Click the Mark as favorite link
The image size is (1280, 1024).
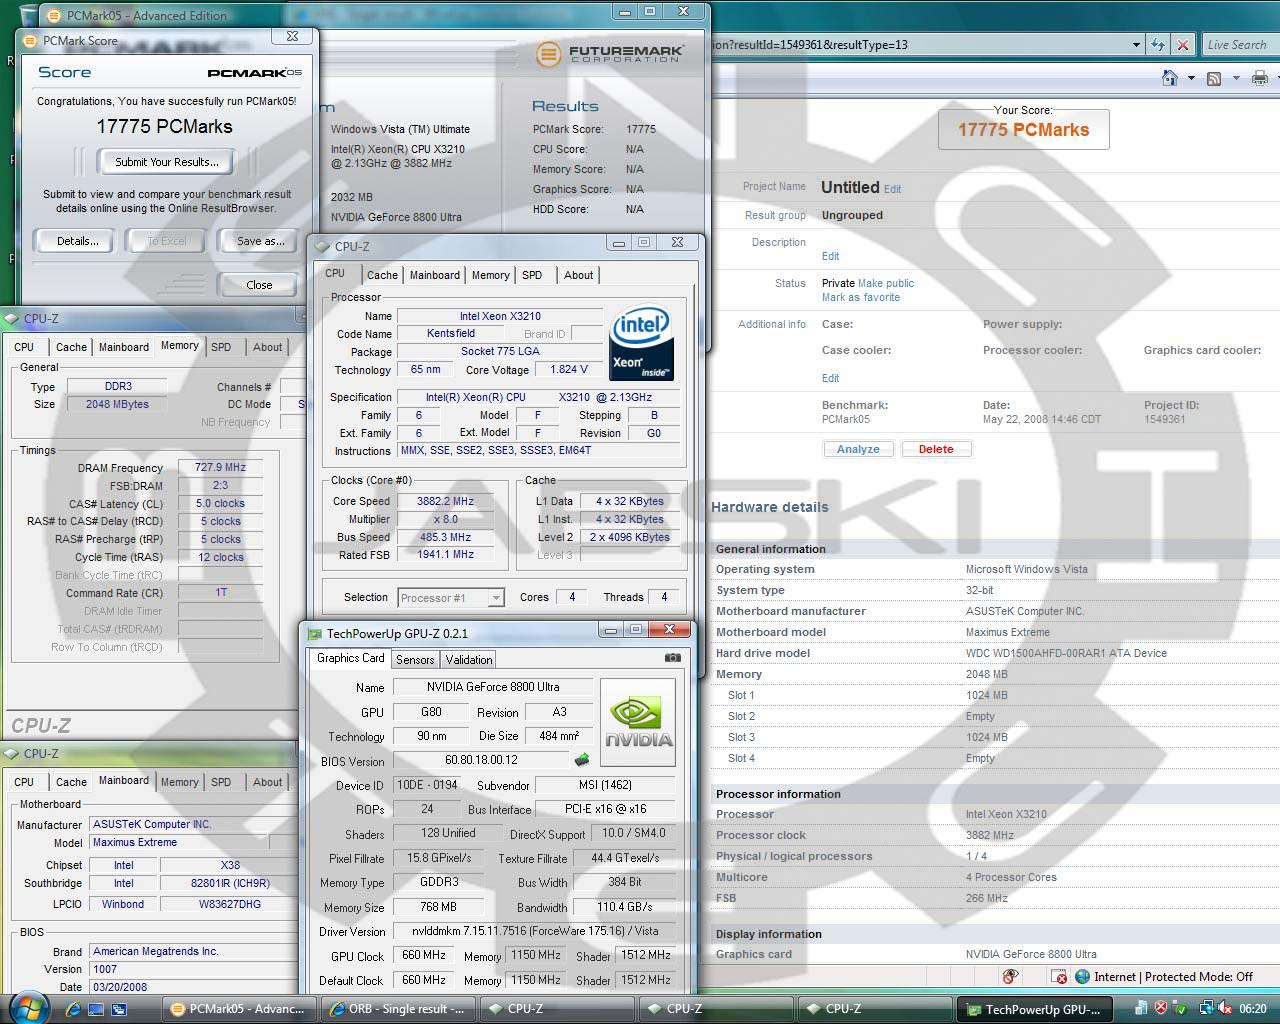[x=861, y=297]
